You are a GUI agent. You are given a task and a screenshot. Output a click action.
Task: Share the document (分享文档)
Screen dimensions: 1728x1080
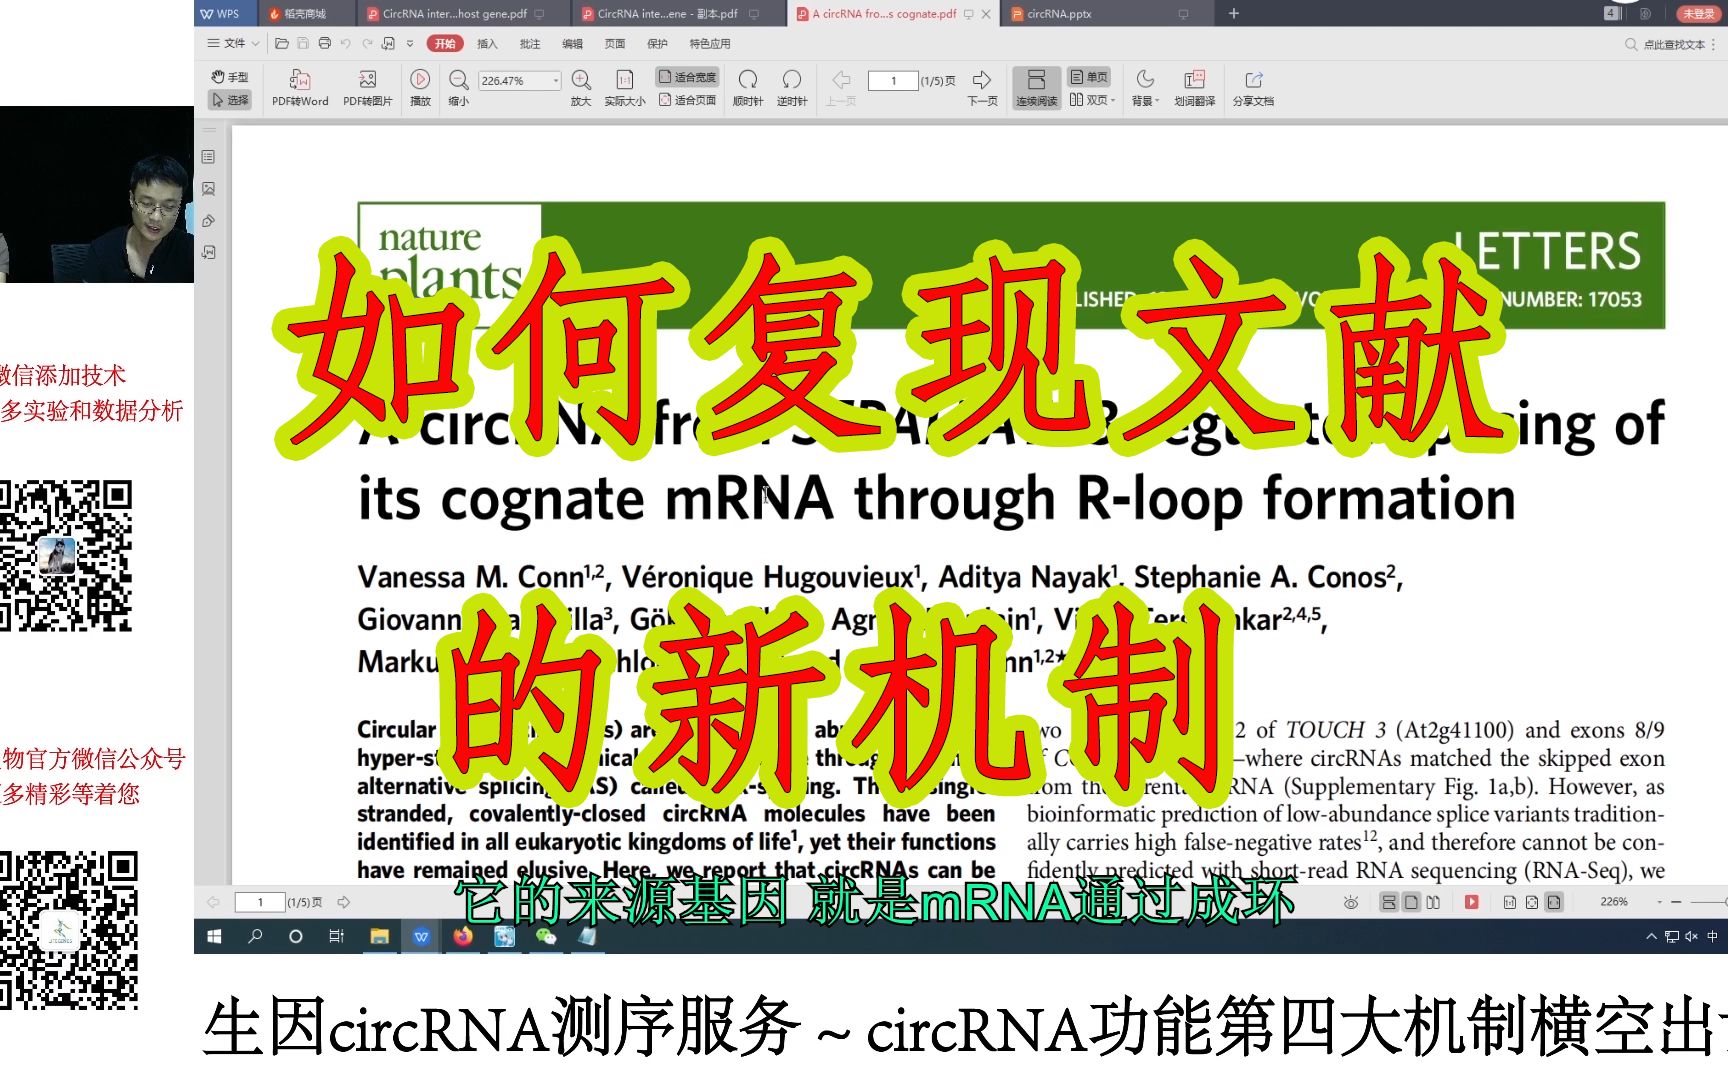[1253, 88]
